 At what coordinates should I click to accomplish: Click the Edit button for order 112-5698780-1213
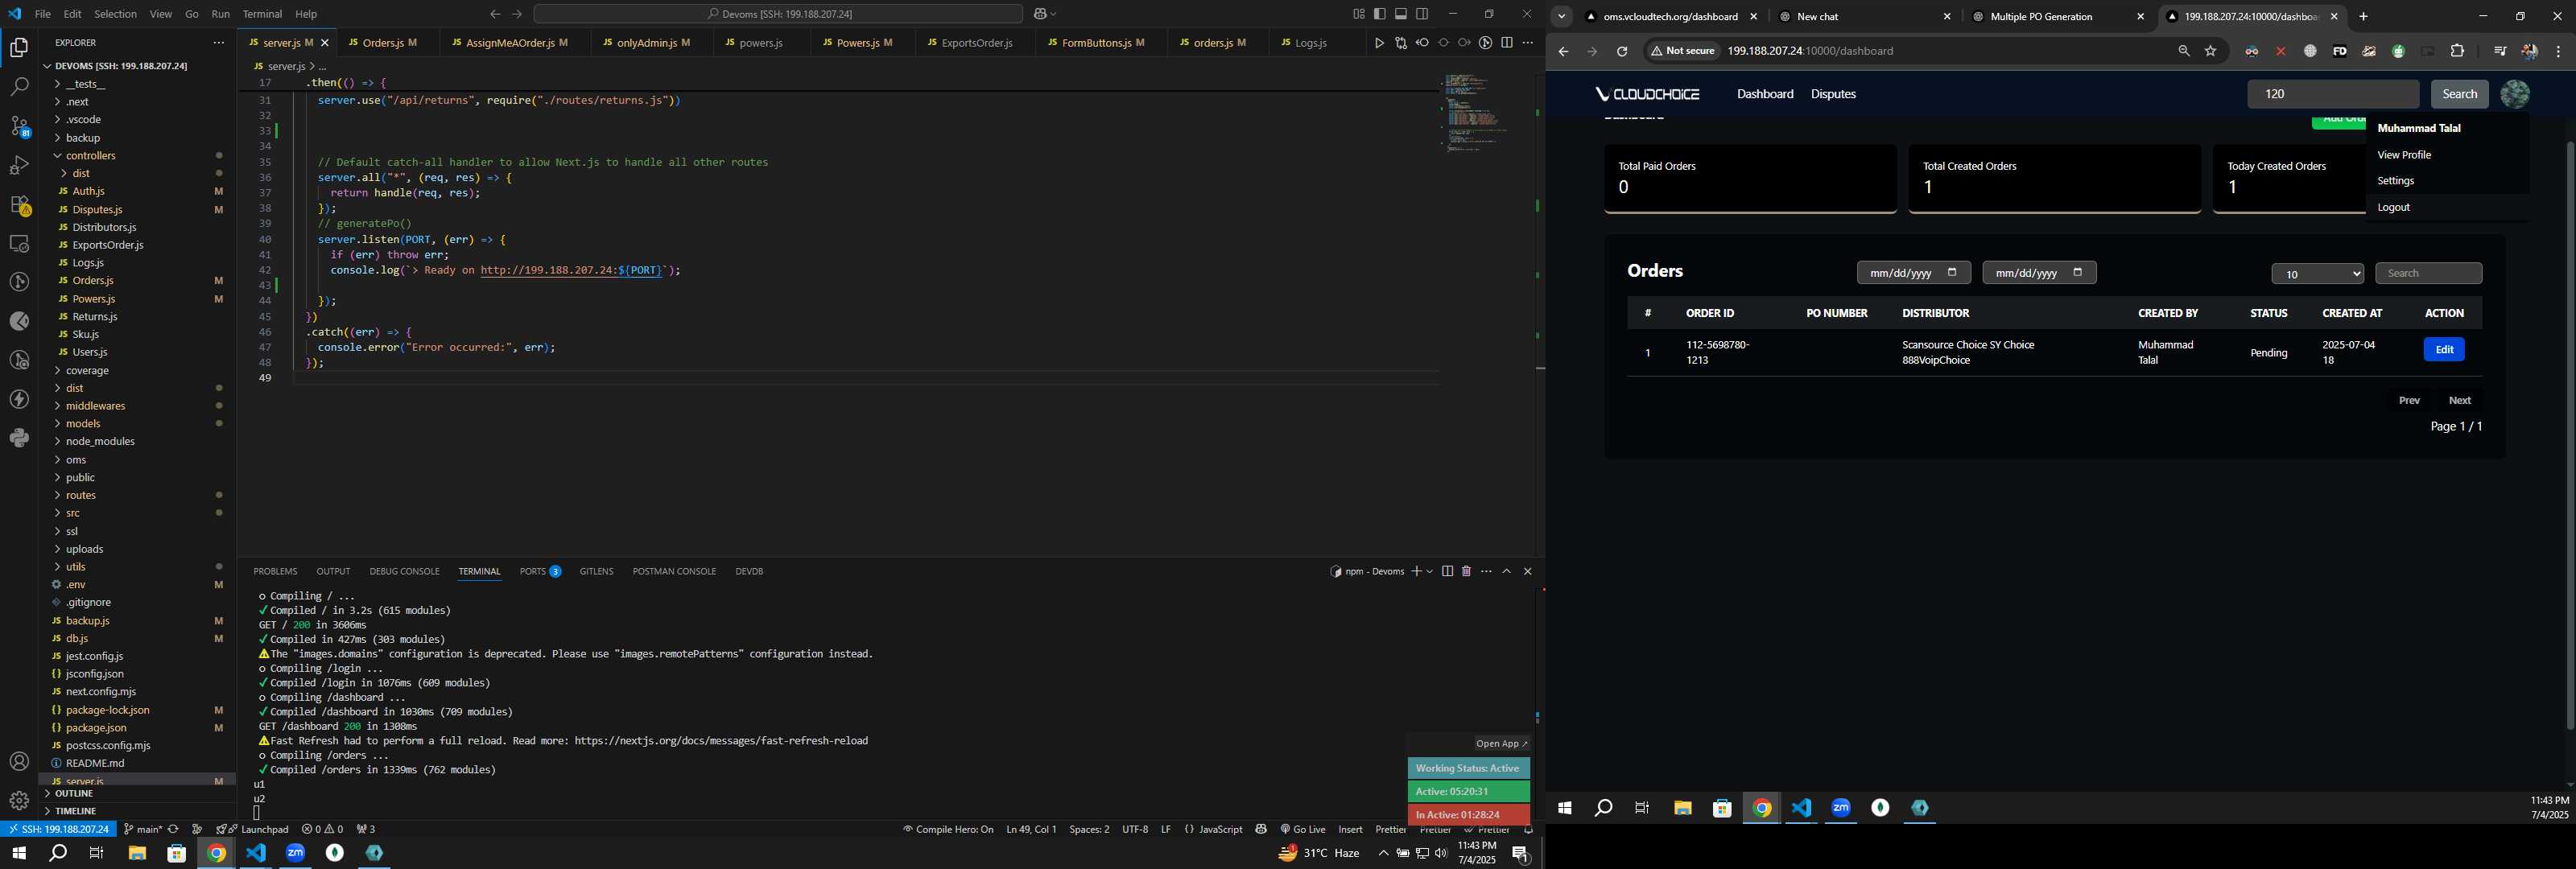pyautogui.click(x=2444, y=349)
